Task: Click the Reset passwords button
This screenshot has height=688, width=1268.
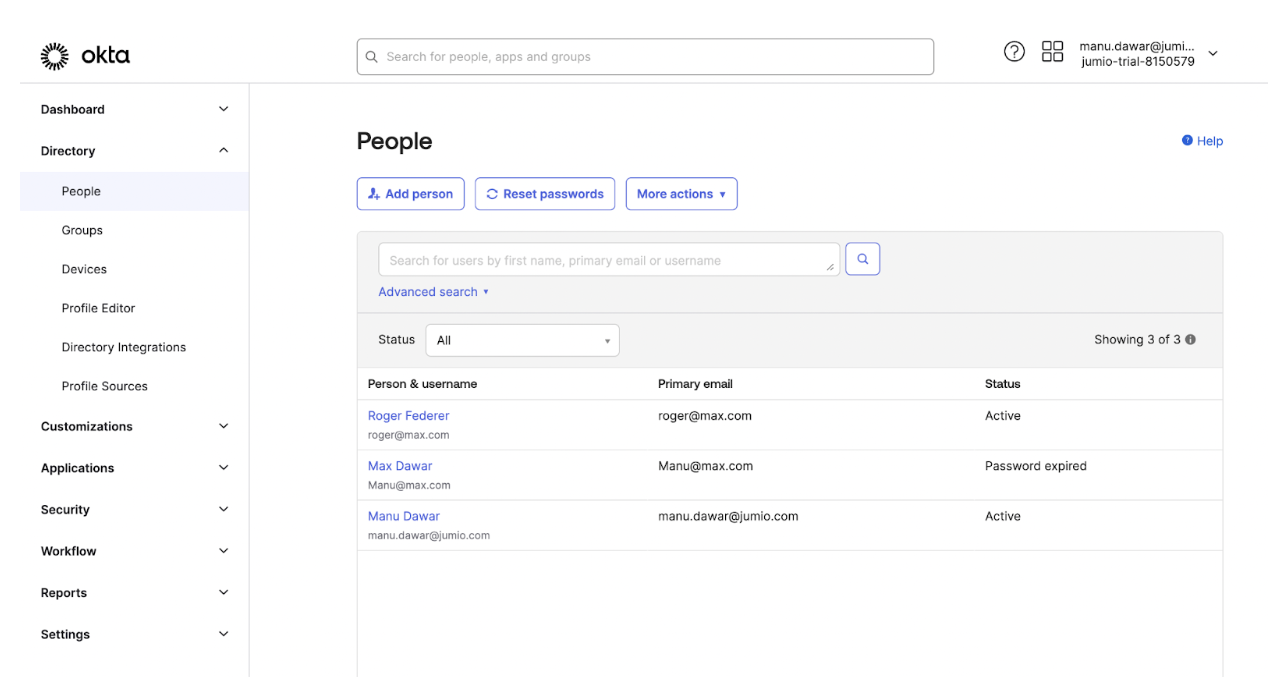Action: click(x=545, y=194)
